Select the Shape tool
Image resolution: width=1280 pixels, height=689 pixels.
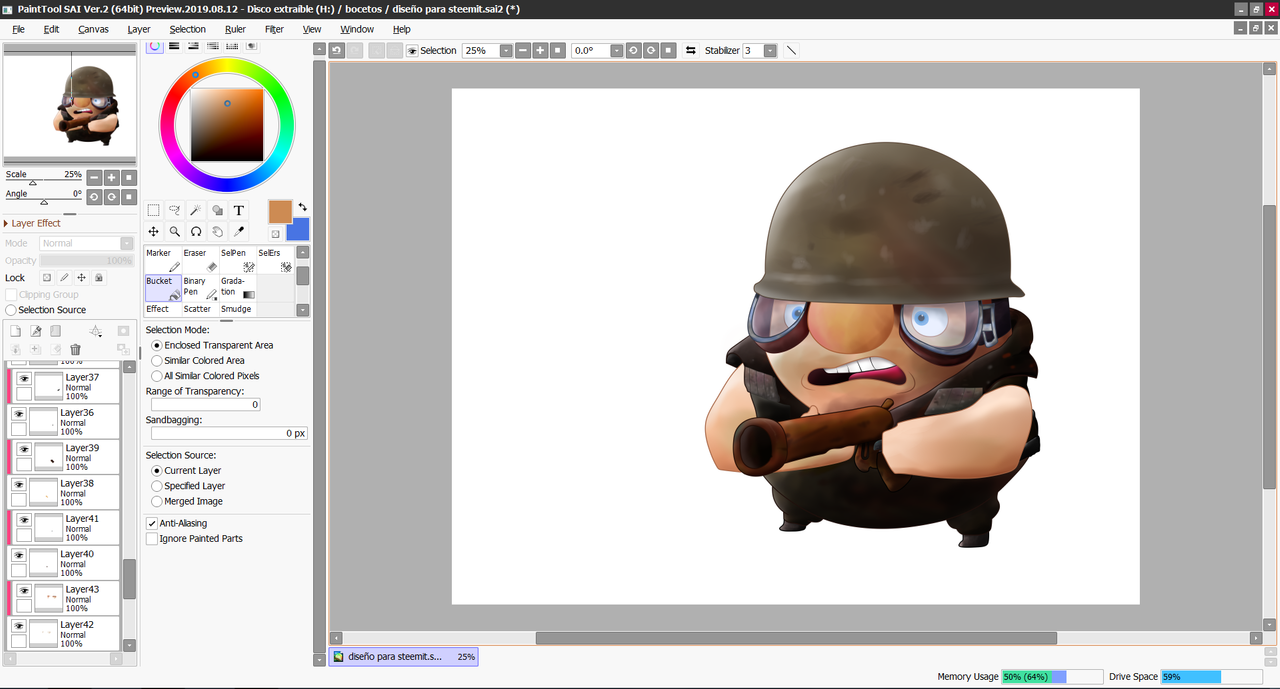point(217,210)
